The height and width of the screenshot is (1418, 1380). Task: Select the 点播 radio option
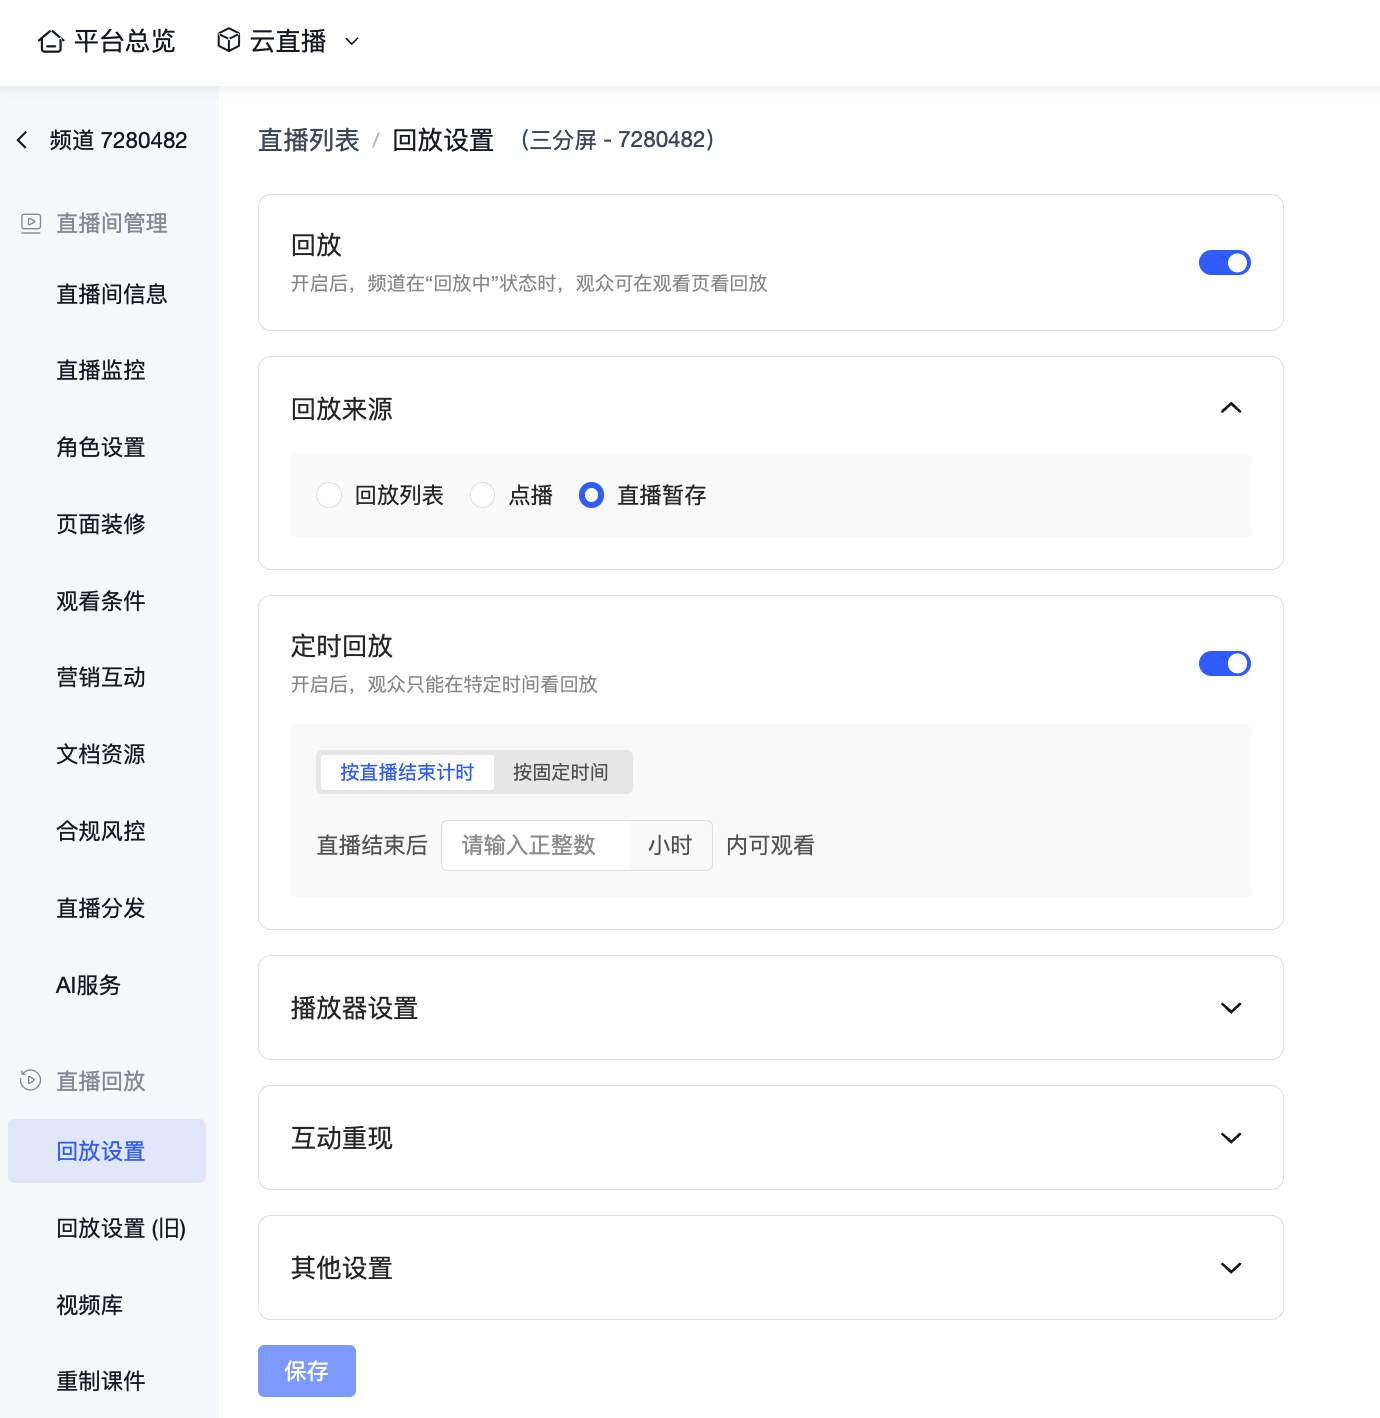tap(482, 495)
